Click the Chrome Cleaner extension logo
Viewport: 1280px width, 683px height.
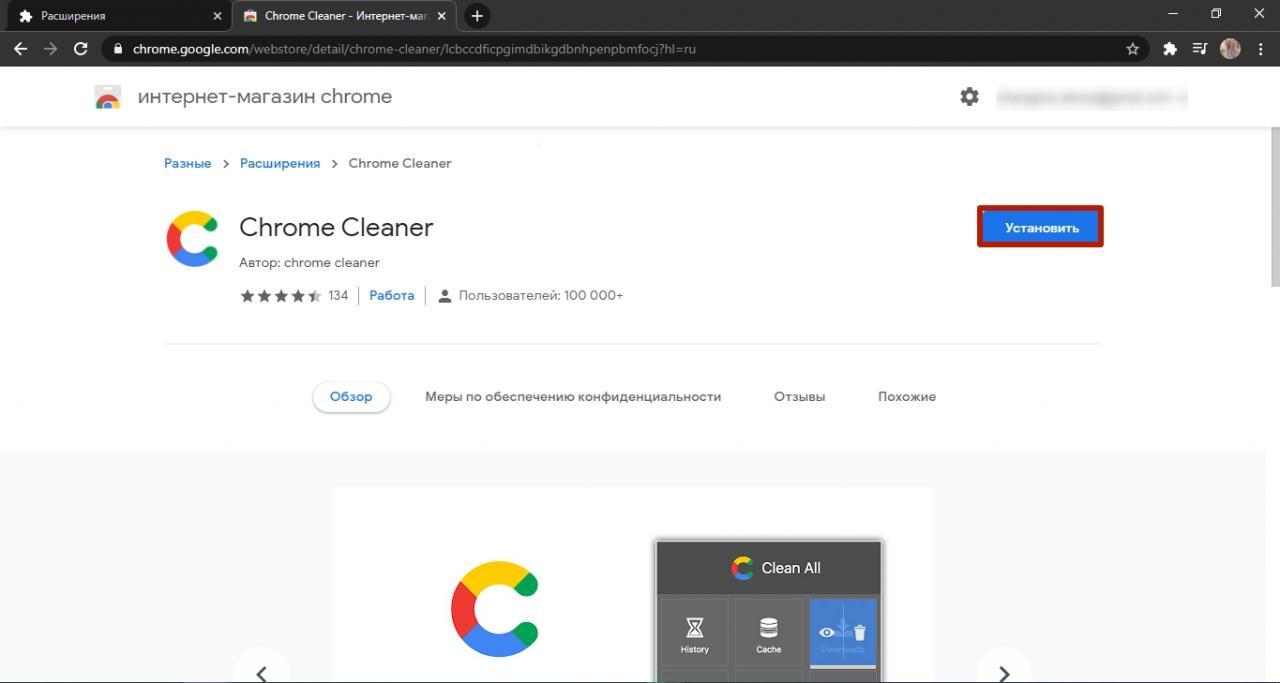192,239
